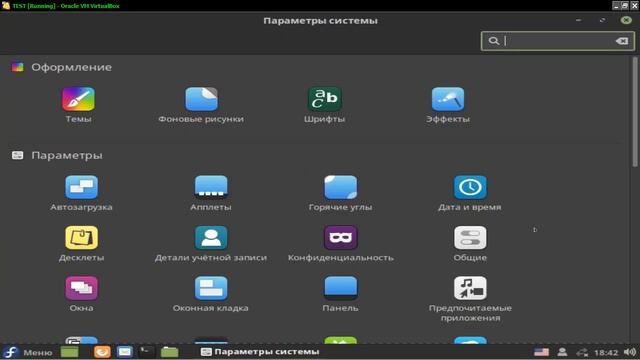640x360 pixels.
Task: Click the Оформление section header
Action: click(71, 67)
